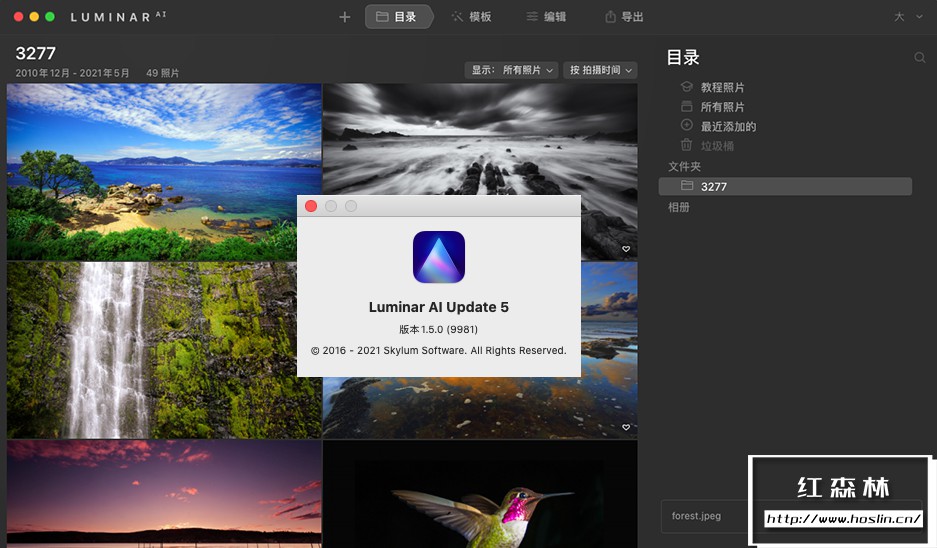Screen dimensions: 937x548
Task: Click the 教程照片 graduation cap icon
Action: tap(687, 87)
